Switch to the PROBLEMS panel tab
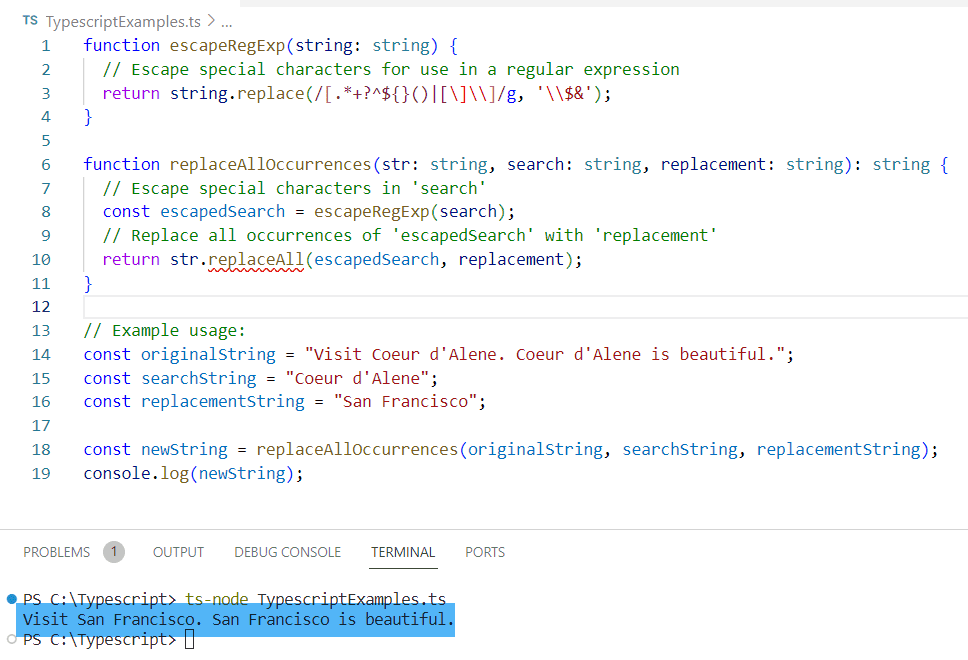968x660 pixels. [57, 552]
